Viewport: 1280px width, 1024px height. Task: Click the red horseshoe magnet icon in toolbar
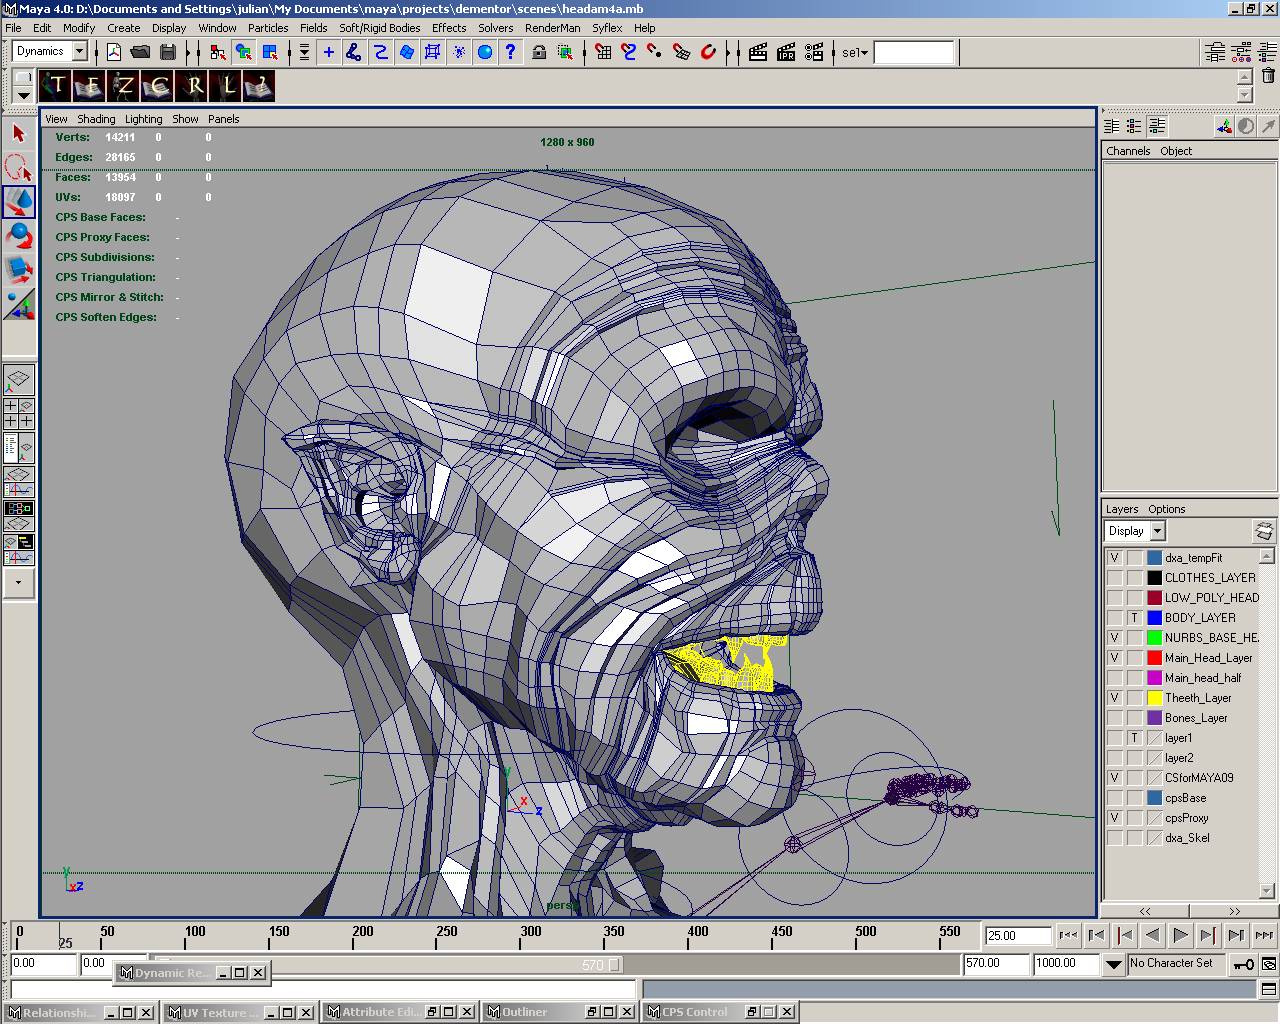(708, 52)
